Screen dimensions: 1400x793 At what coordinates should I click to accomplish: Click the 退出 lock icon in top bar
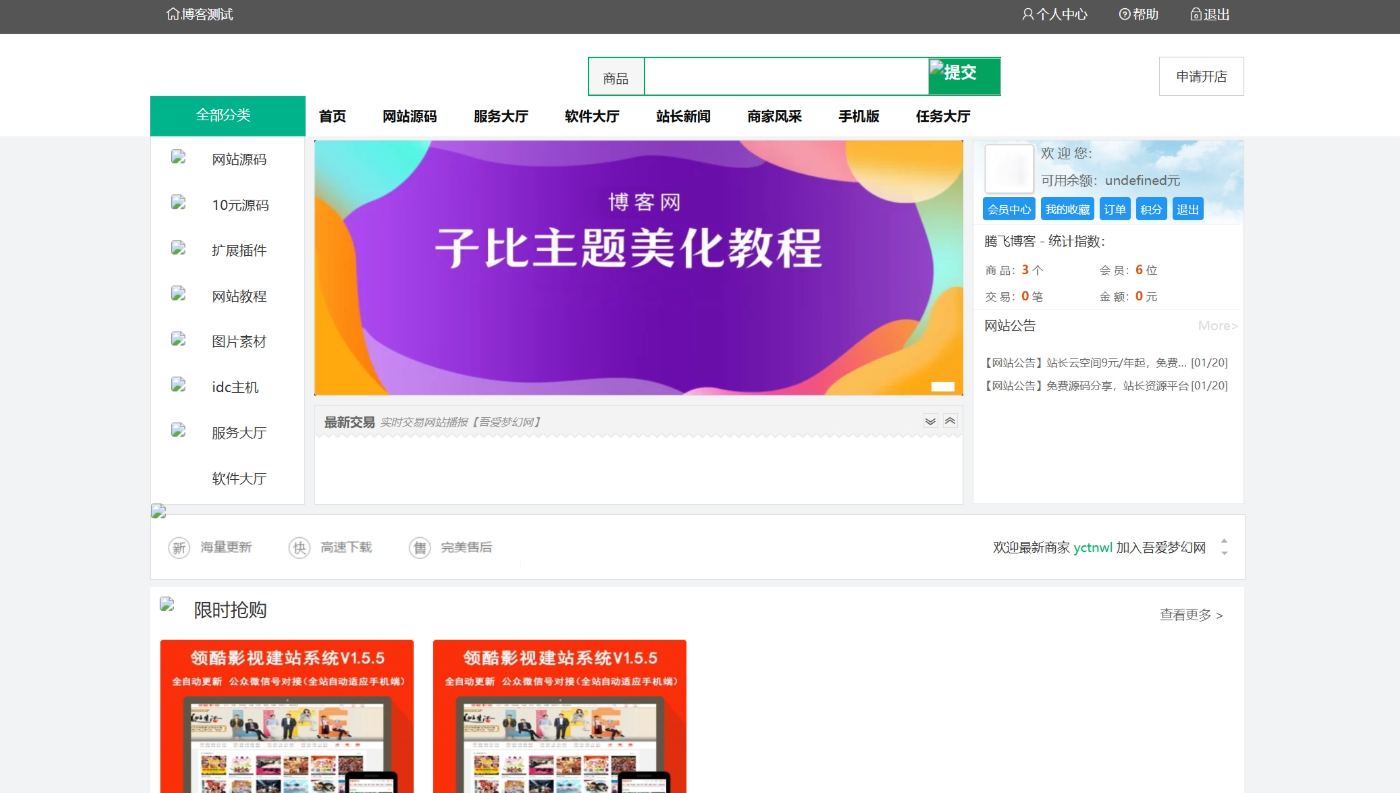click(1196, 14)
